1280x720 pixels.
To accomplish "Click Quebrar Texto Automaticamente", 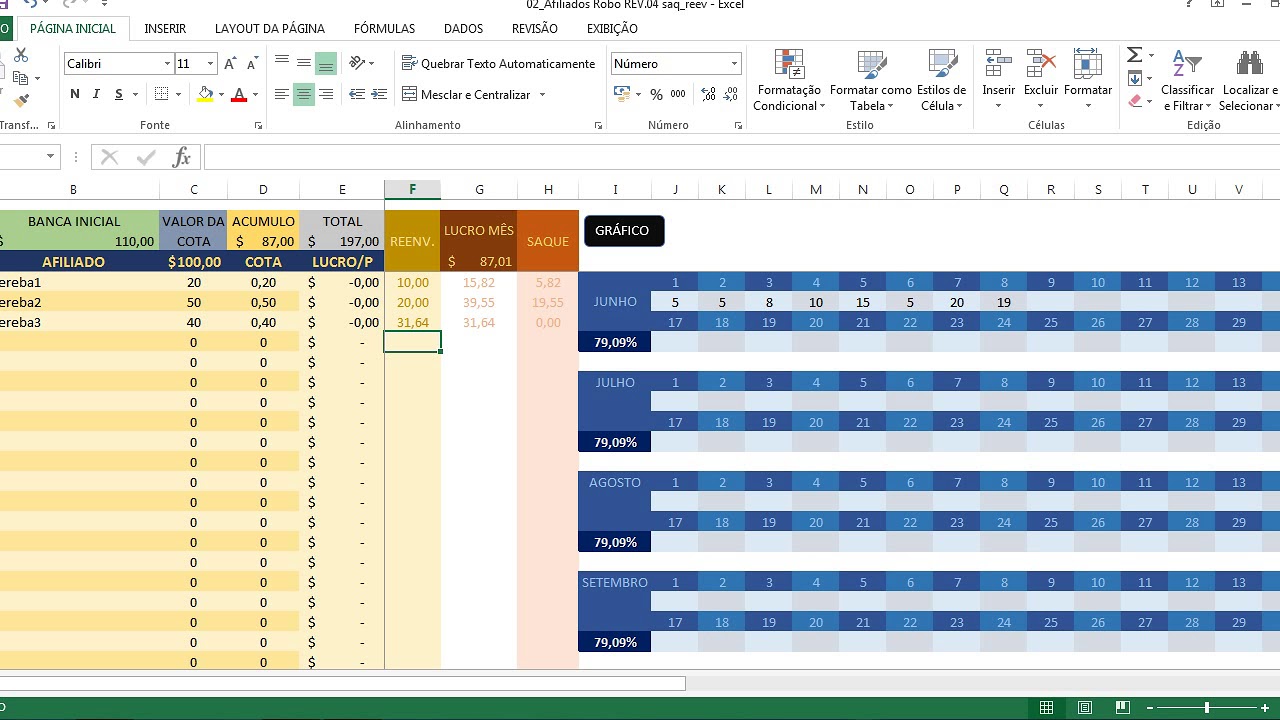I will [498, 63].
